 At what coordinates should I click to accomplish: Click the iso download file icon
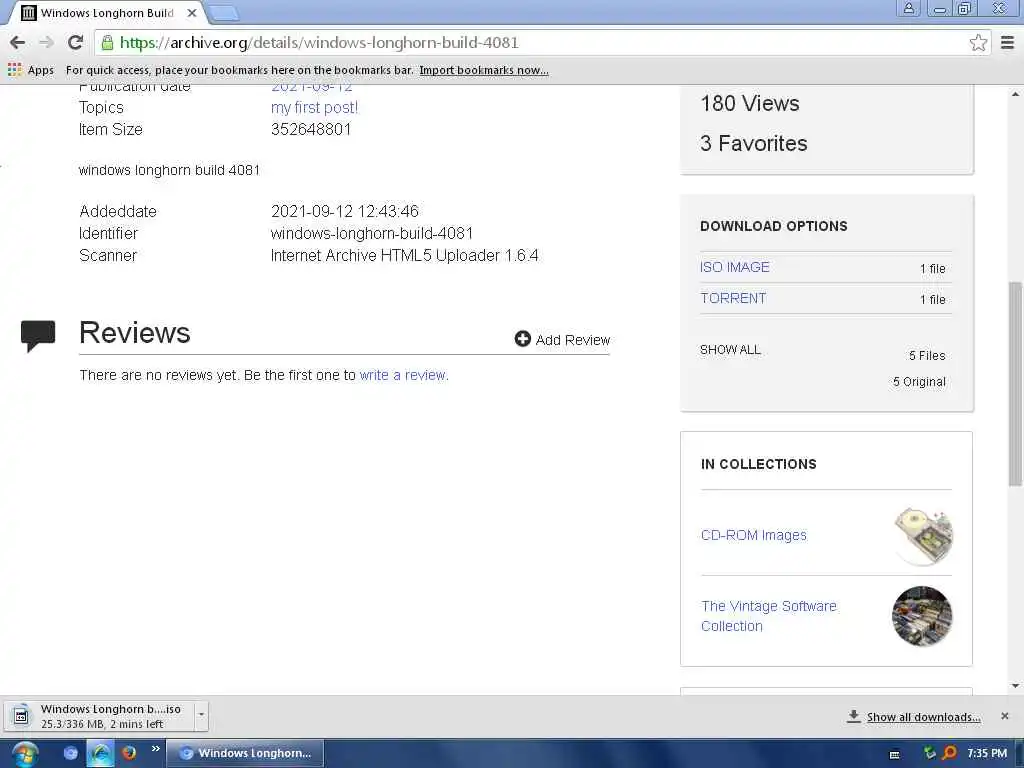[x=21, y=716]
